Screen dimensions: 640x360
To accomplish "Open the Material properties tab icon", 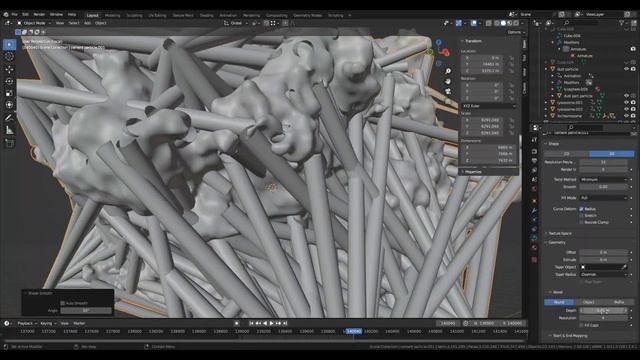I will (x=534, y=248).
